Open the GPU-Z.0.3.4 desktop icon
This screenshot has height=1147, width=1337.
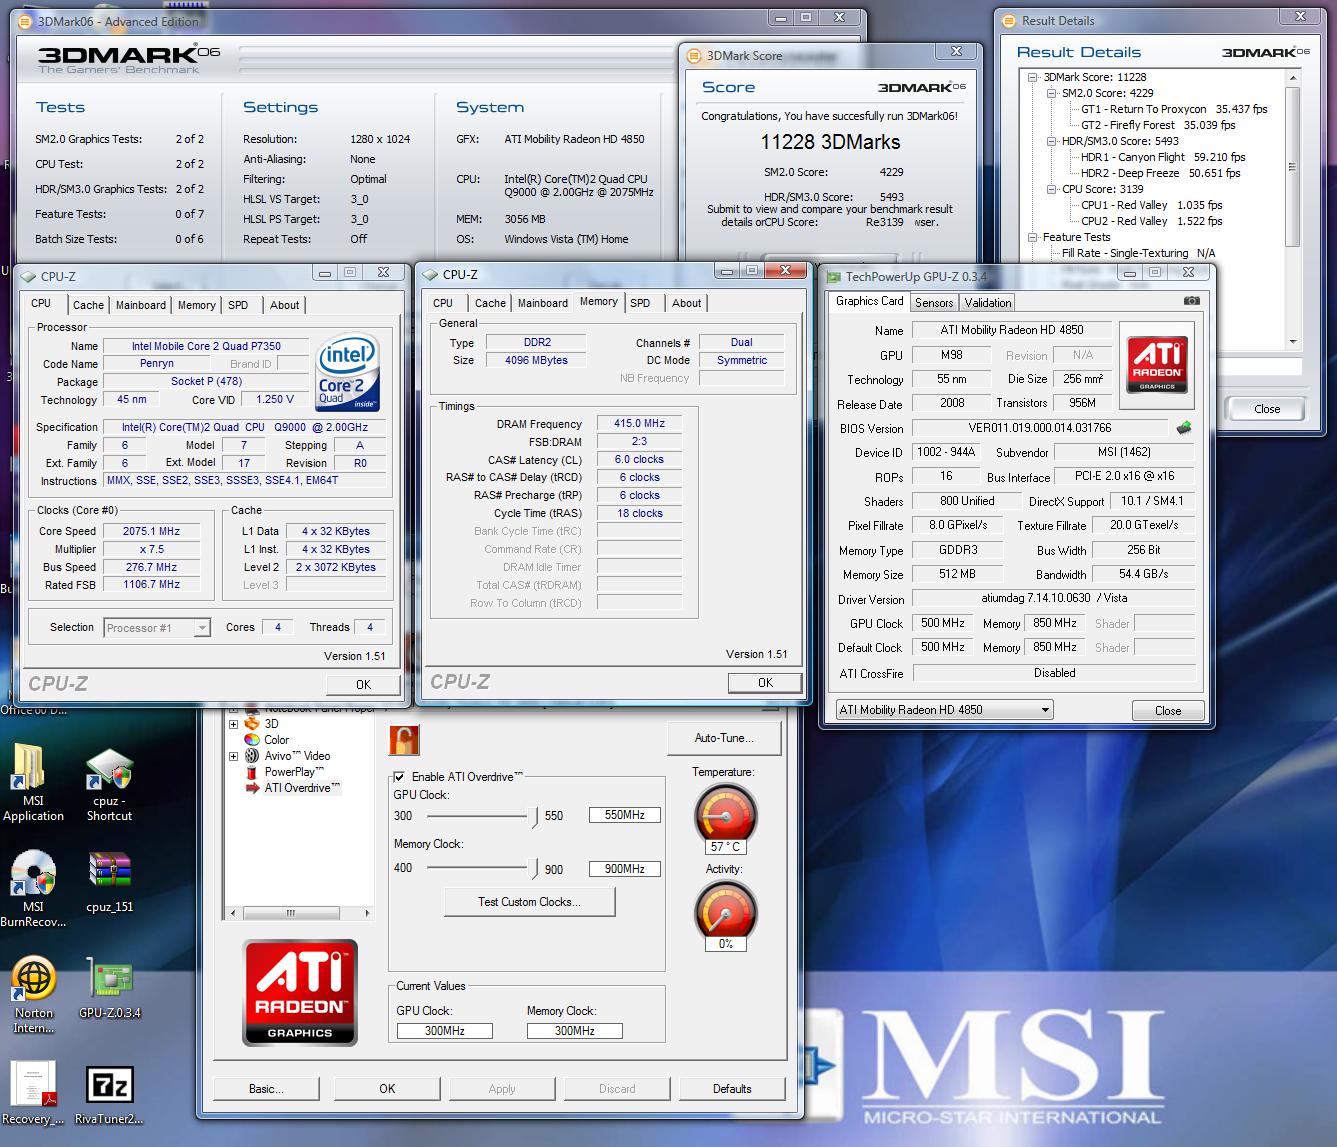pos(109,989)
